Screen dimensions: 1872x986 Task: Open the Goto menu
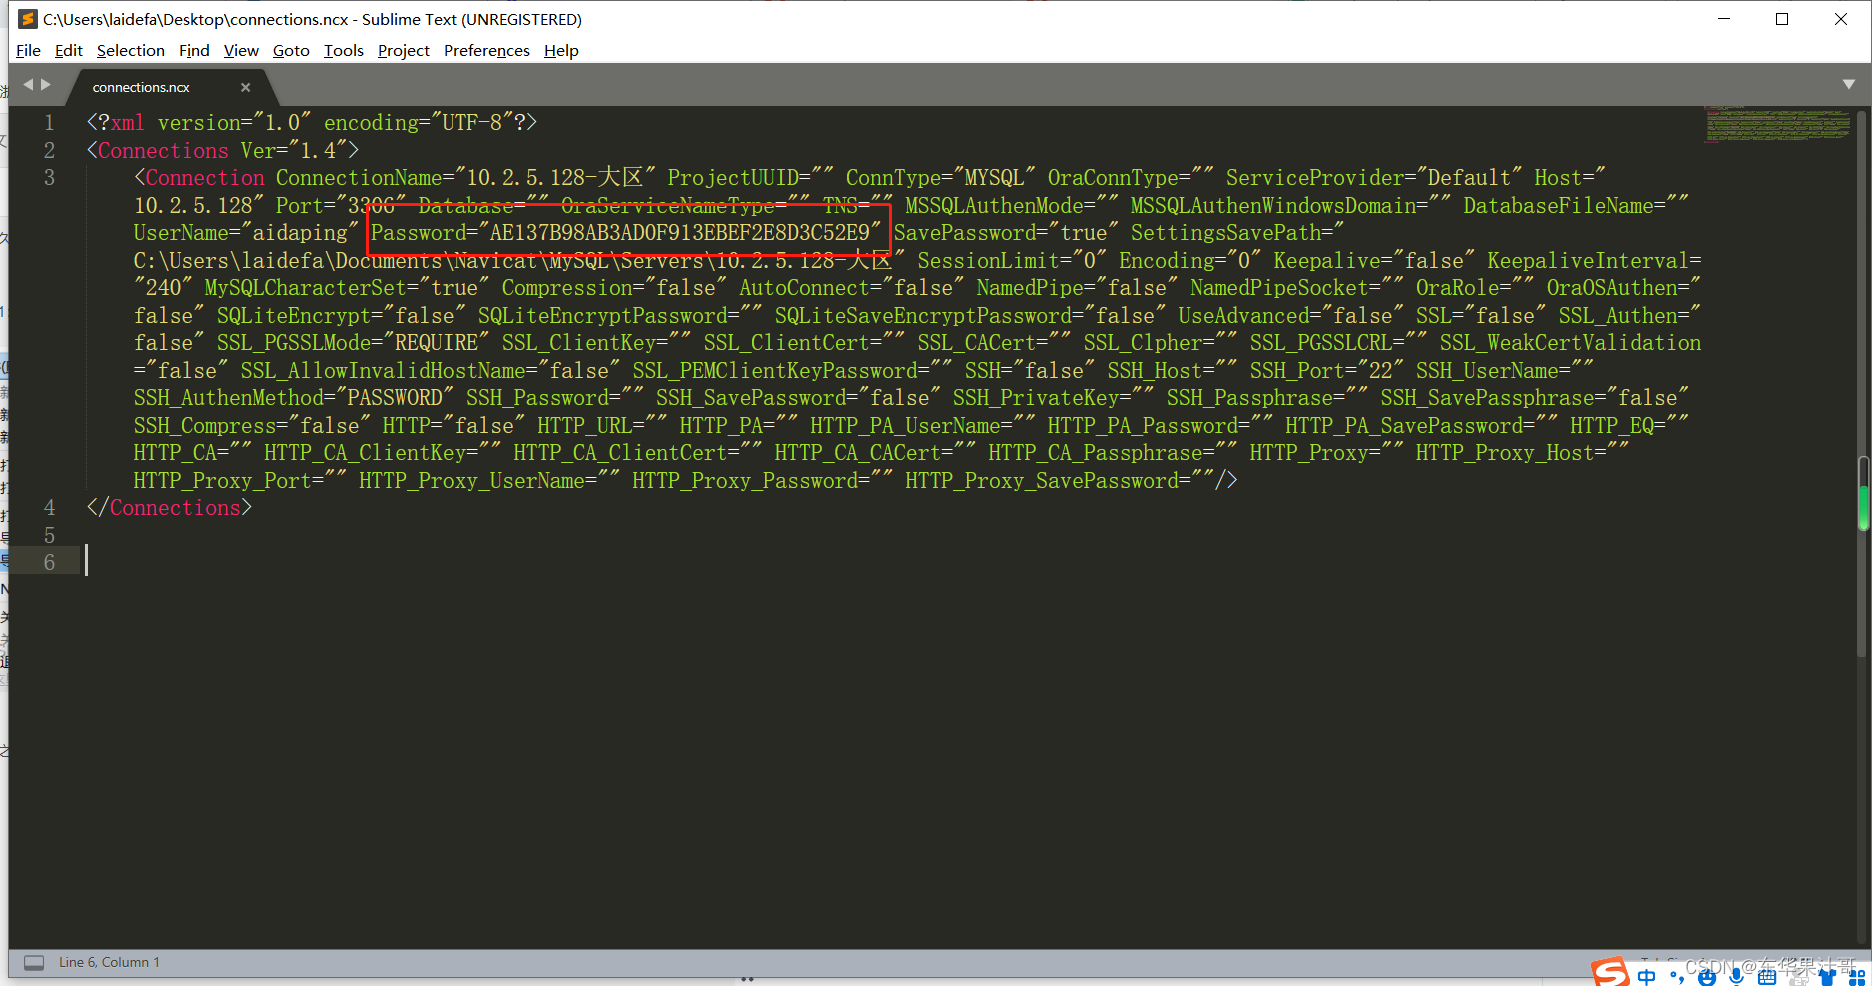point(291,51)
